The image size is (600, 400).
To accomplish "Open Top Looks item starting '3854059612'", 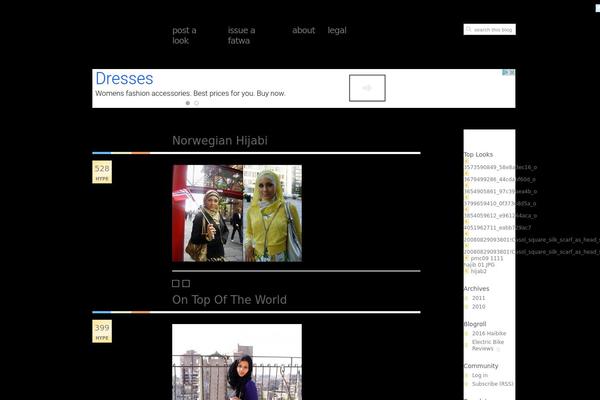I will [x=501, y=216].
